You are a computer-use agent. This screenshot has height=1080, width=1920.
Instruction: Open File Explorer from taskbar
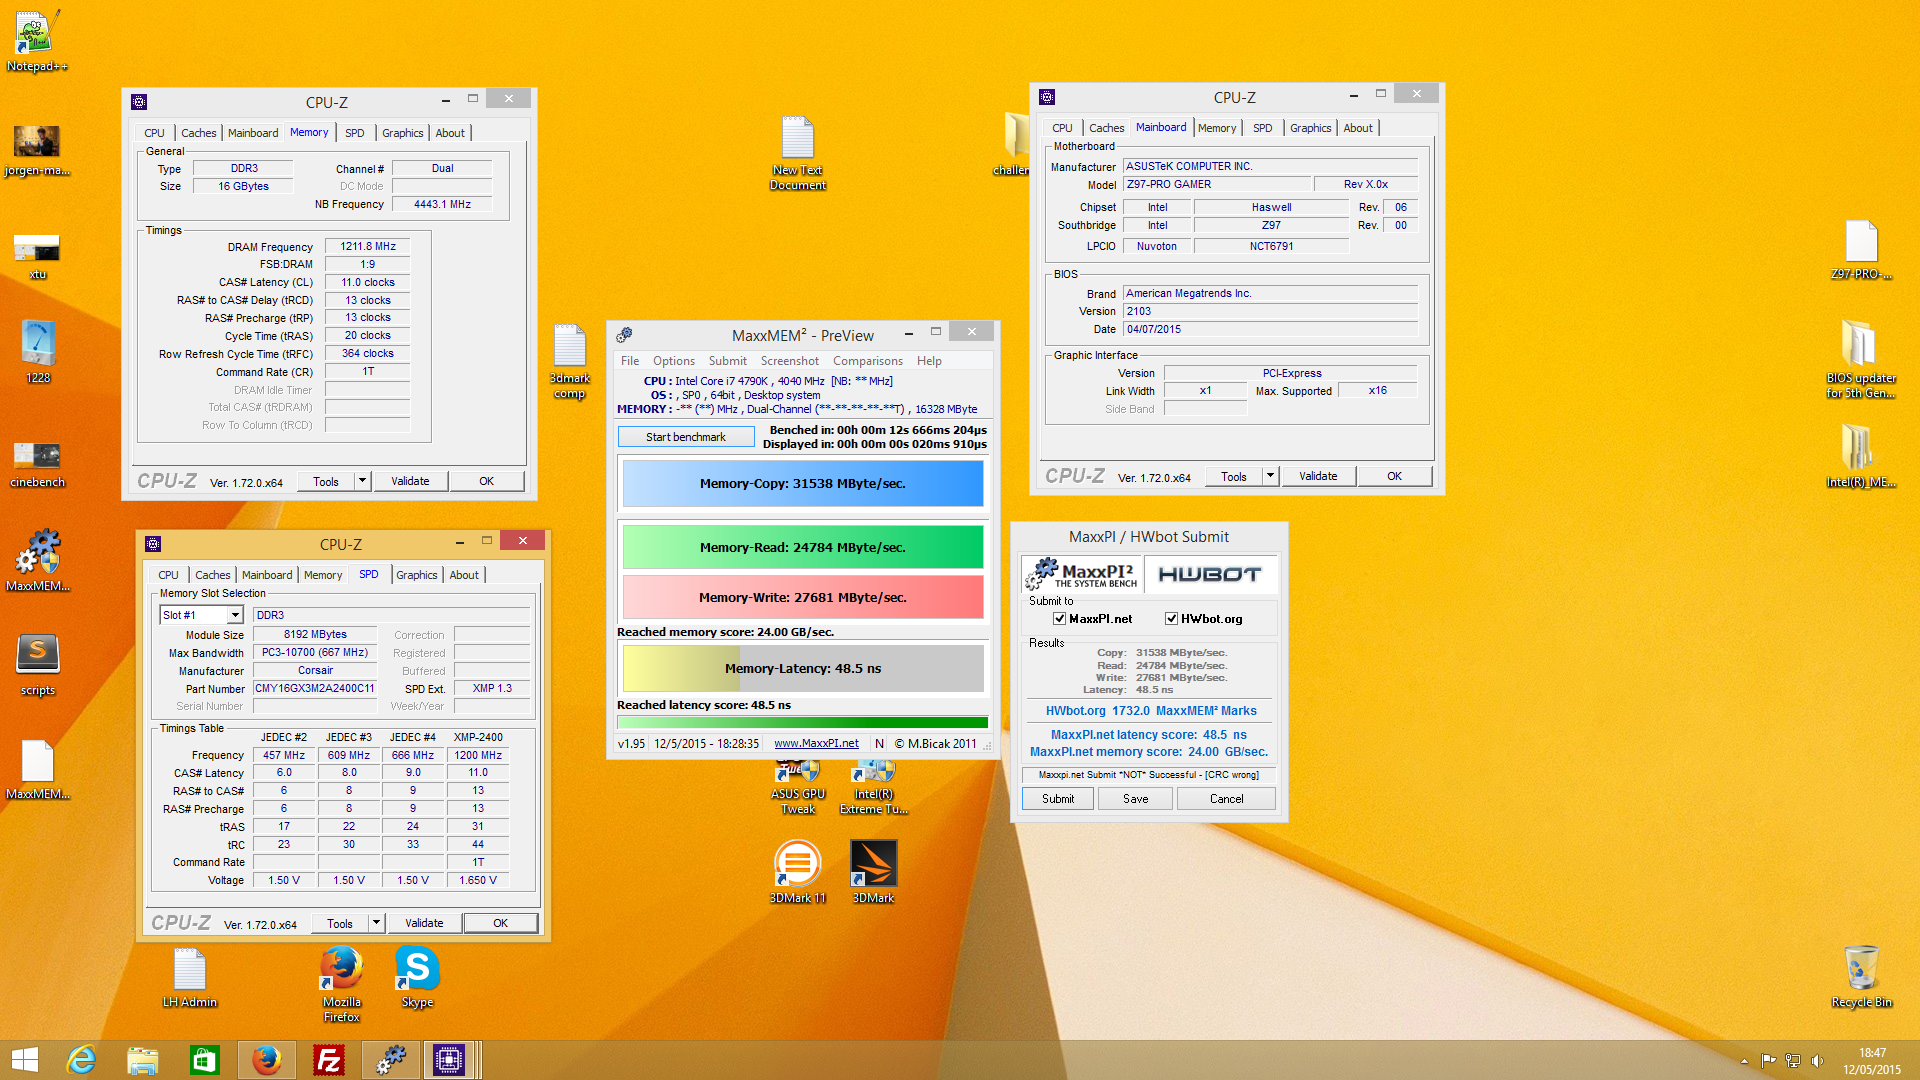143,1060
